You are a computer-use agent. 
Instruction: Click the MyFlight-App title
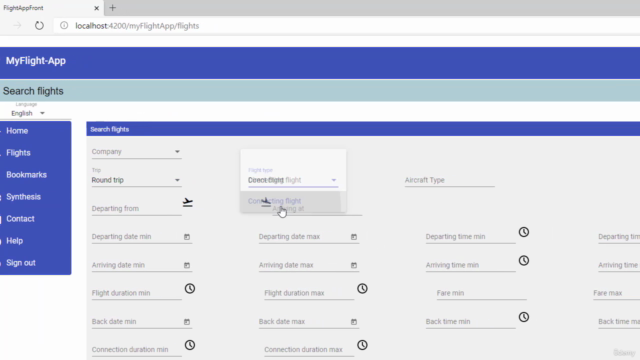[x=36, y=61]
